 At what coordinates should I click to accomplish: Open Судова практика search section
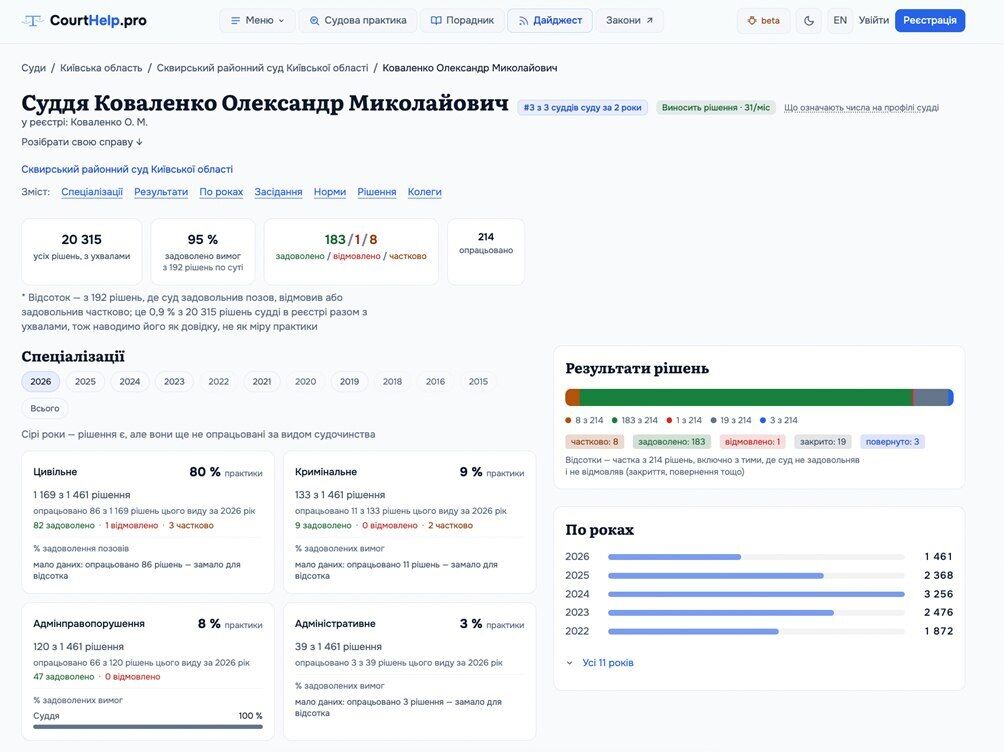point(358,20)
